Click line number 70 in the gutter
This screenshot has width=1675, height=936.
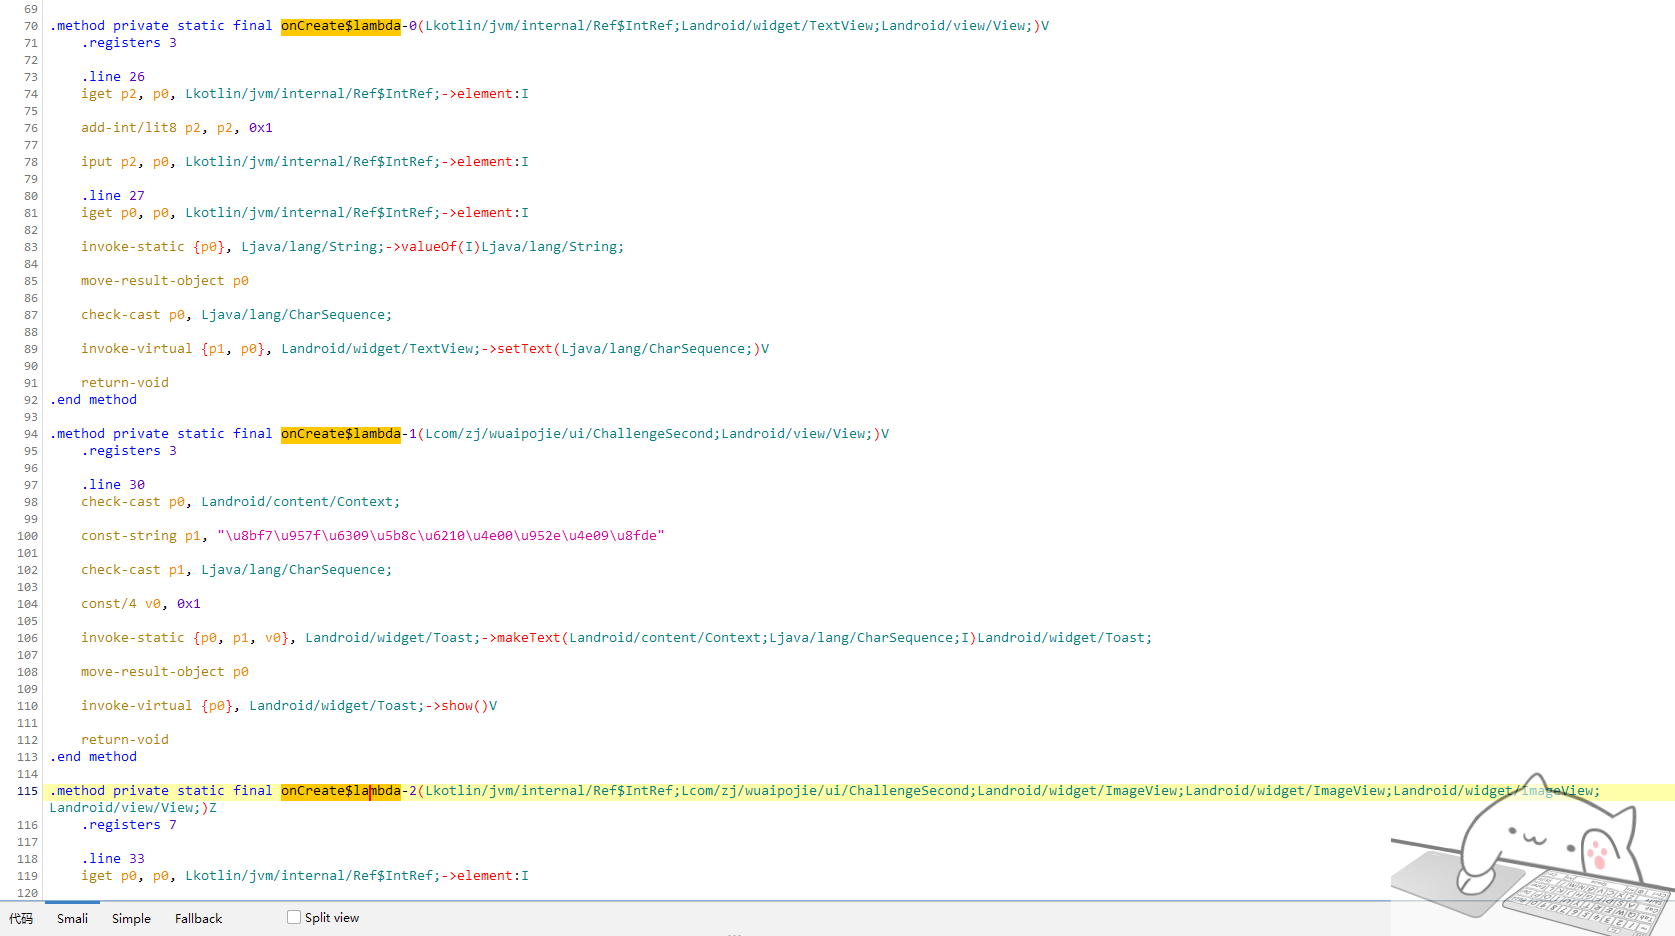31,26
